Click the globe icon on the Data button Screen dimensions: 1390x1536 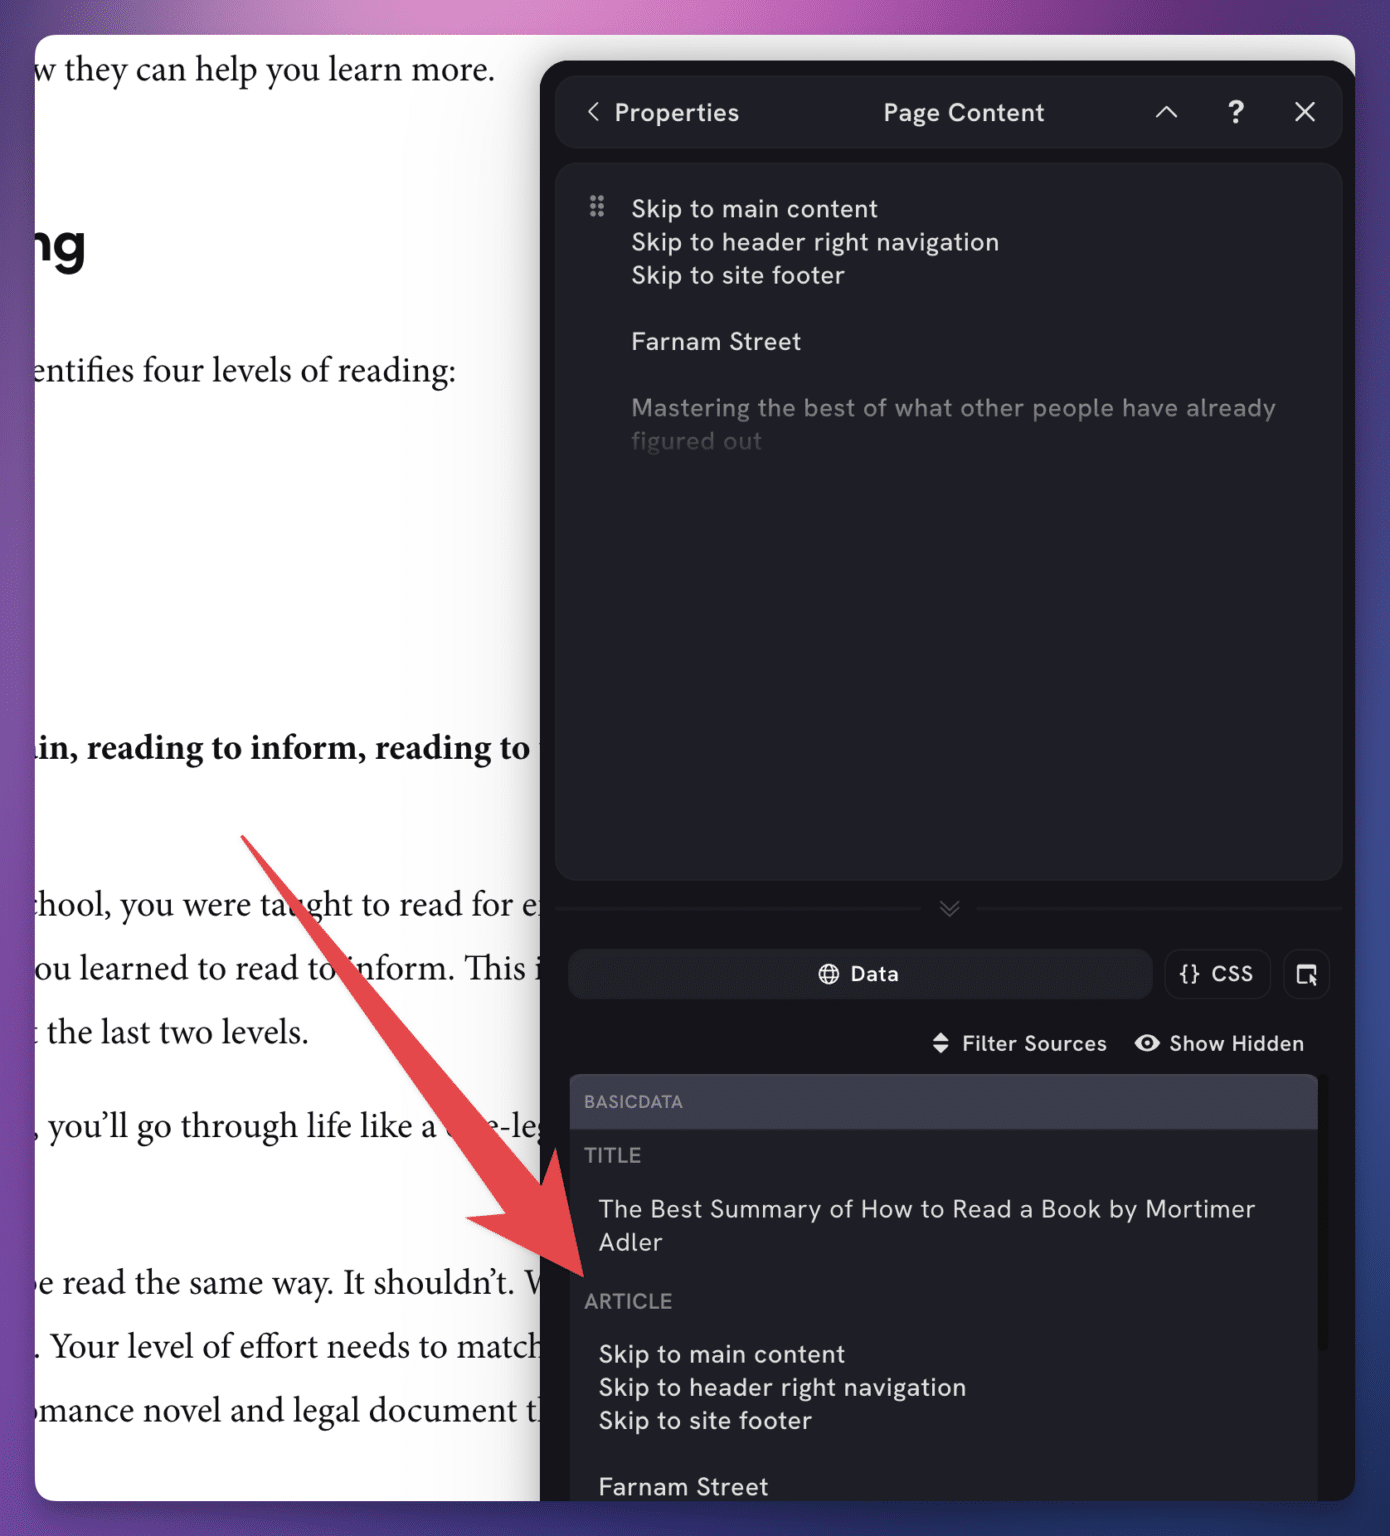[831, 973]
